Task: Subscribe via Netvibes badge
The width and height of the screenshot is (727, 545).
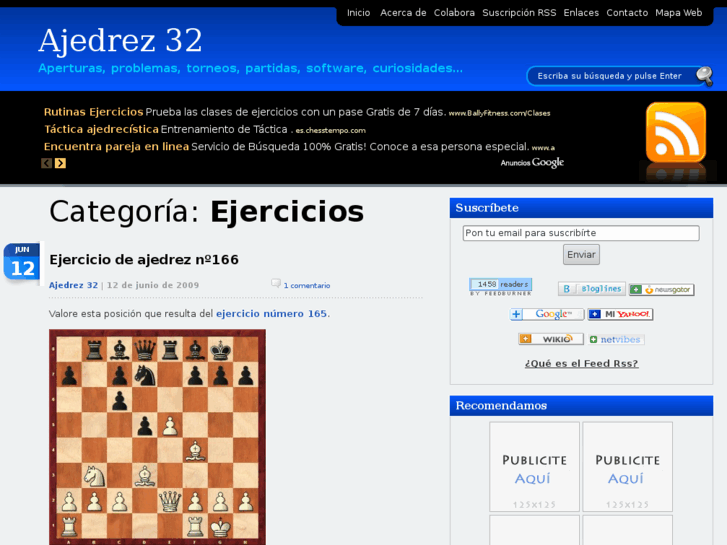Action: tap(616, 340)
